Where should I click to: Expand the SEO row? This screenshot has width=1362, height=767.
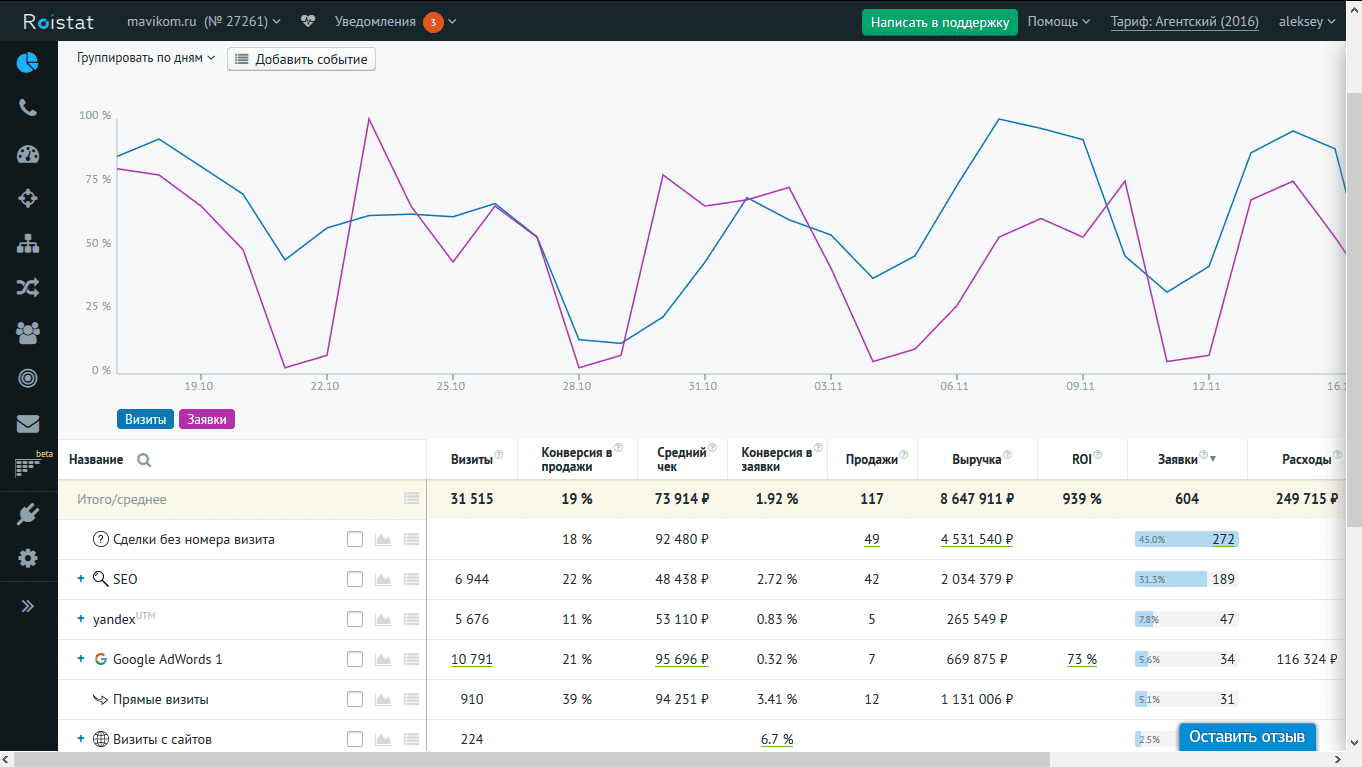click(x=81, y=579)
